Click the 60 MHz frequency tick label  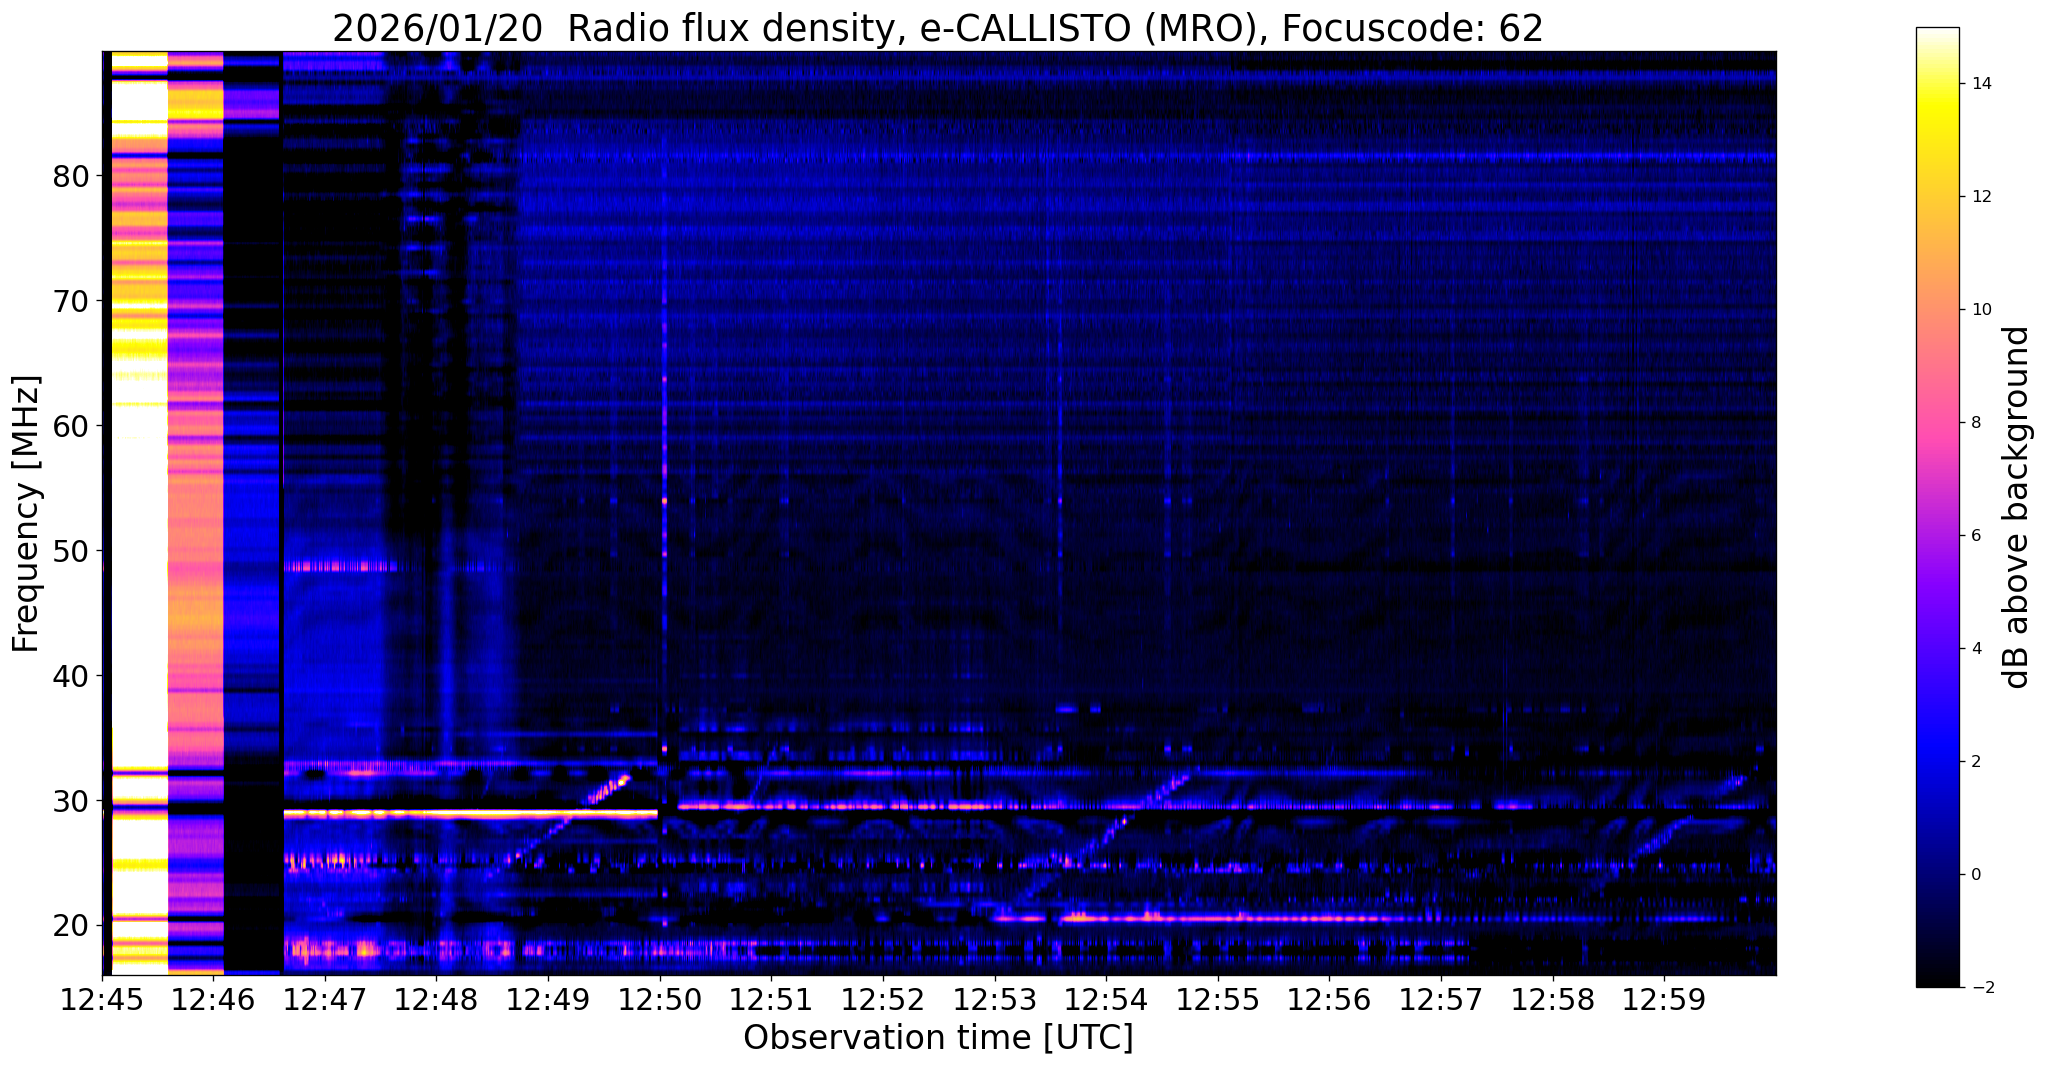[71, 426]
